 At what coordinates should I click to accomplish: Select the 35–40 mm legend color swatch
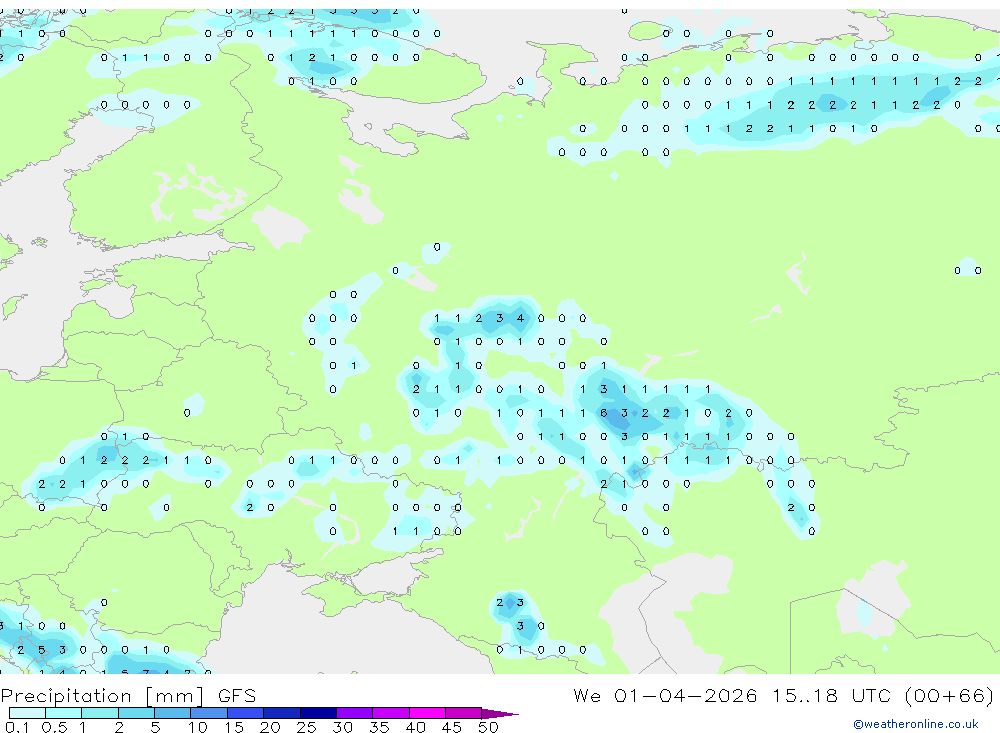click(x=391, y=713)
